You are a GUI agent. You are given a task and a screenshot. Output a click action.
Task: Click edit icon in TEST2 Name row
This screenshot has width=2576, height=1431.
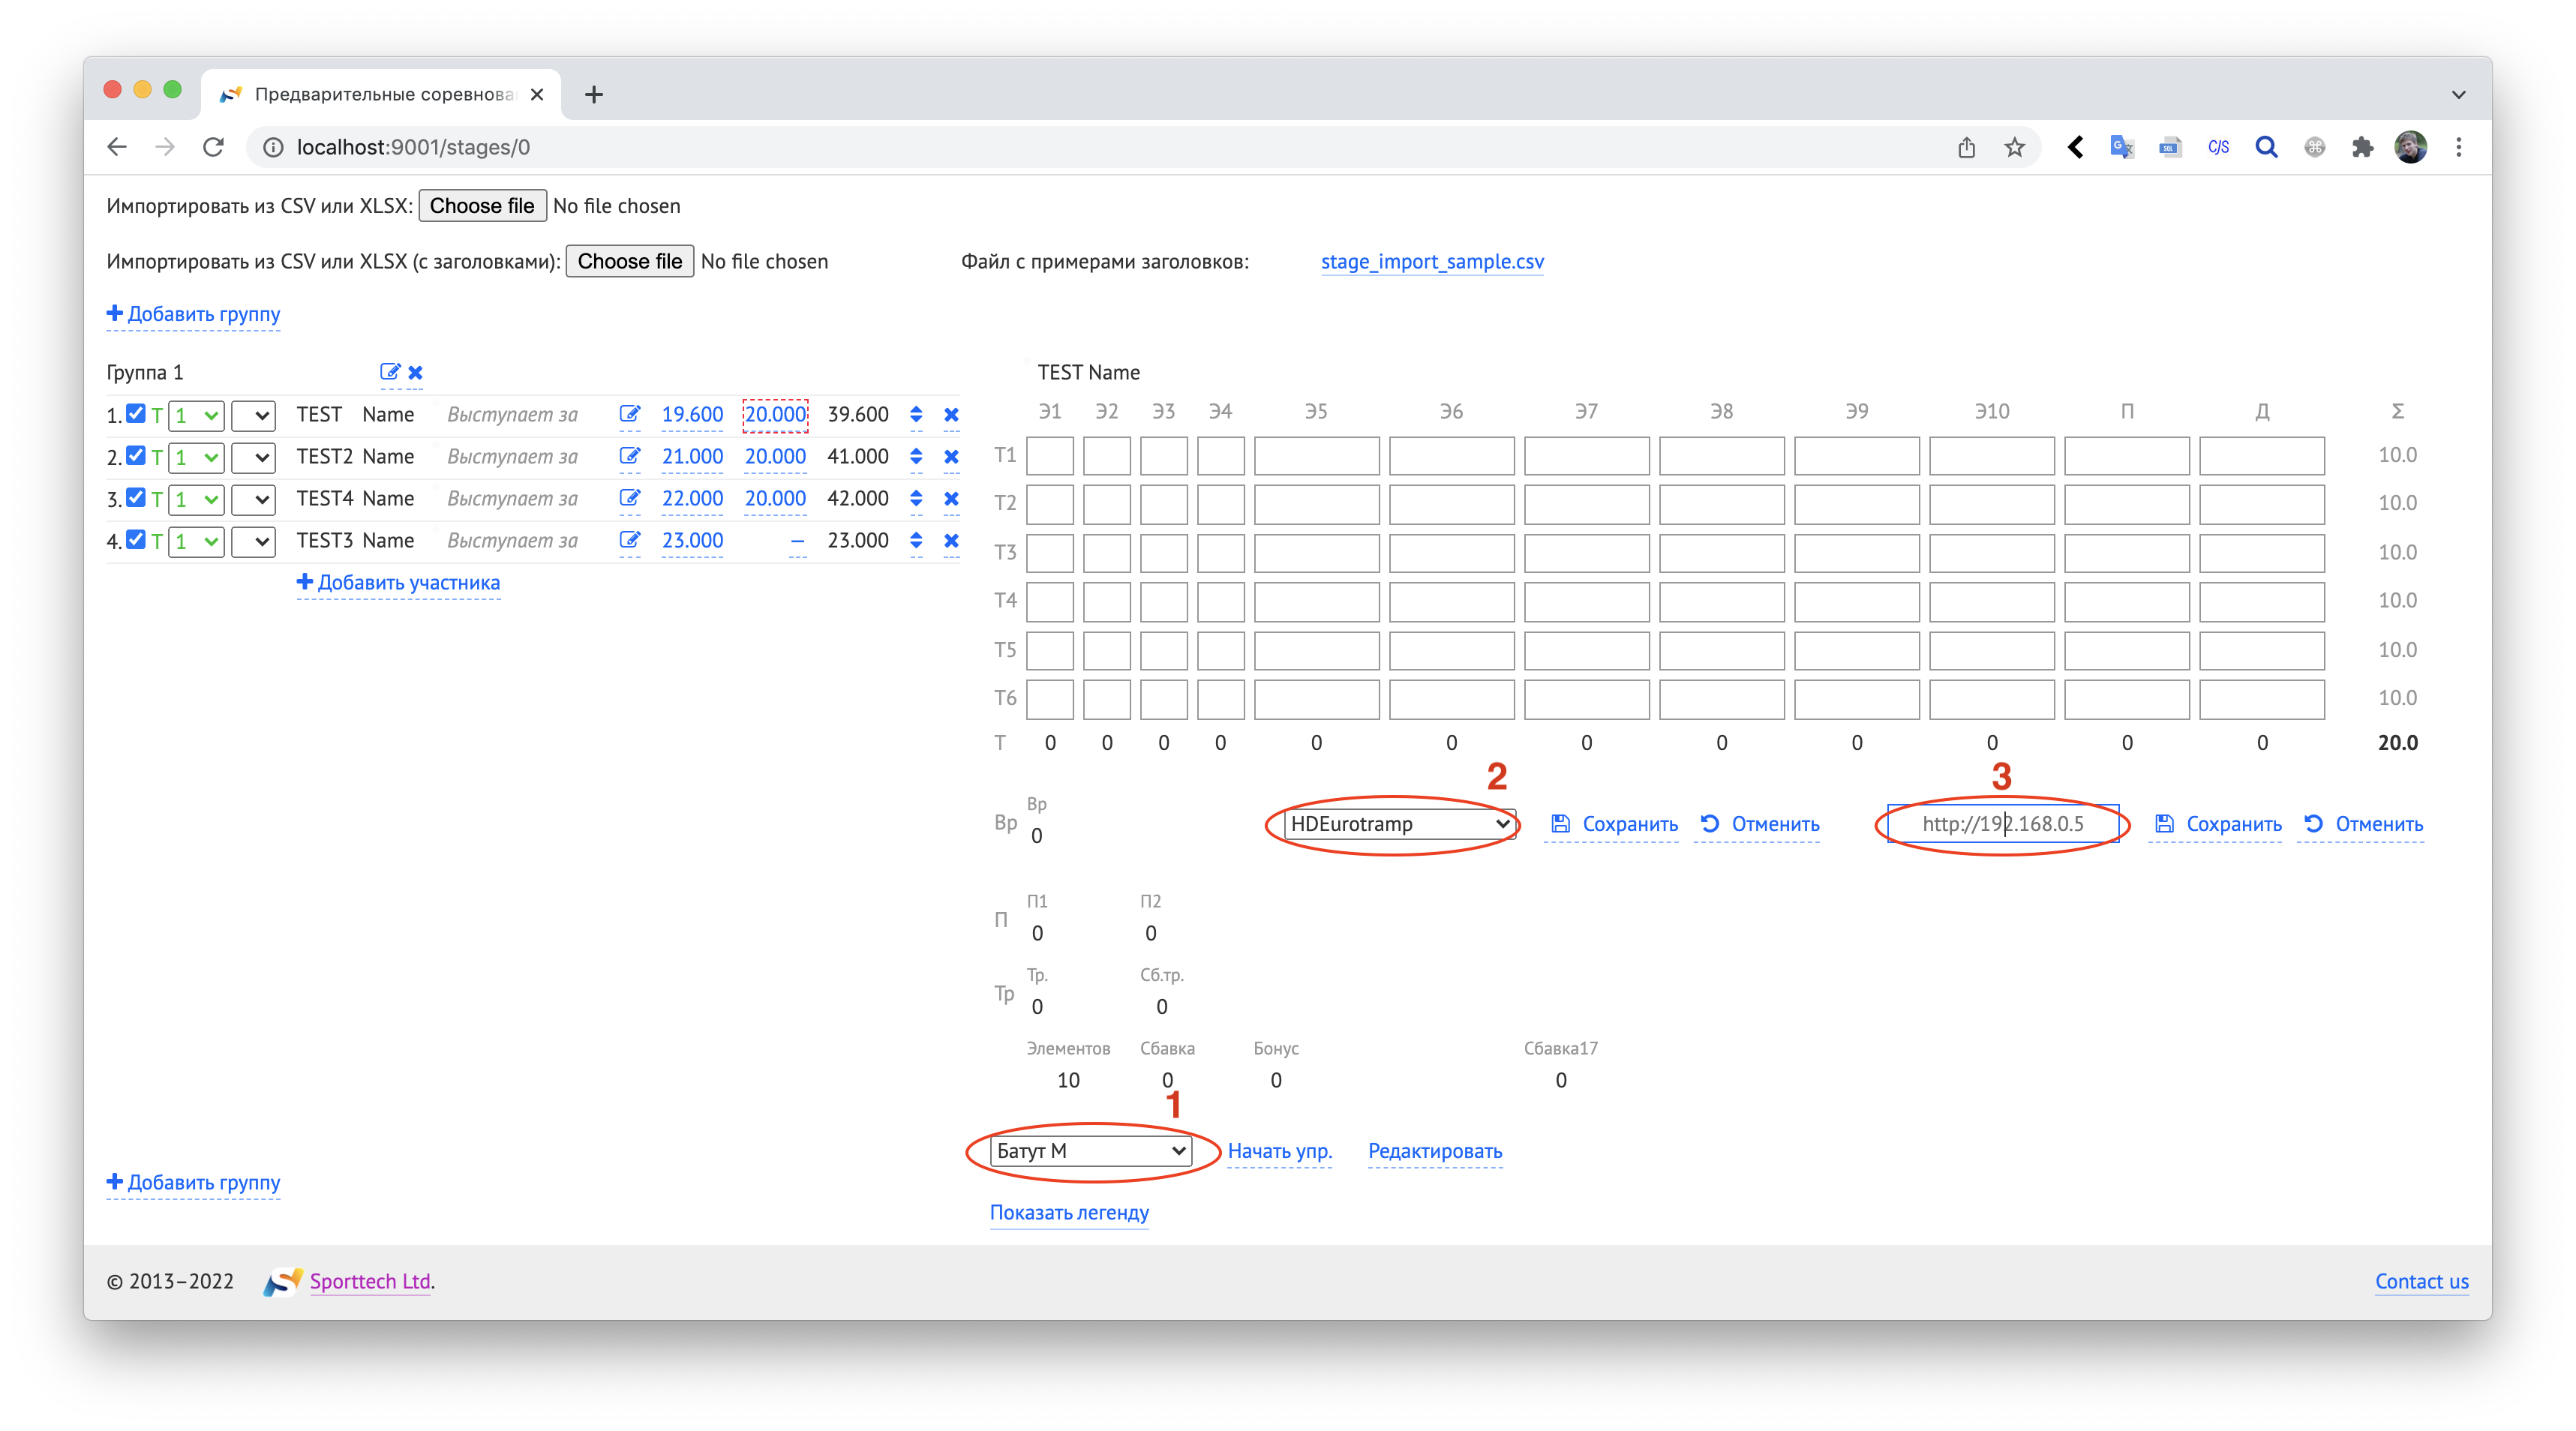pos(629,457)
